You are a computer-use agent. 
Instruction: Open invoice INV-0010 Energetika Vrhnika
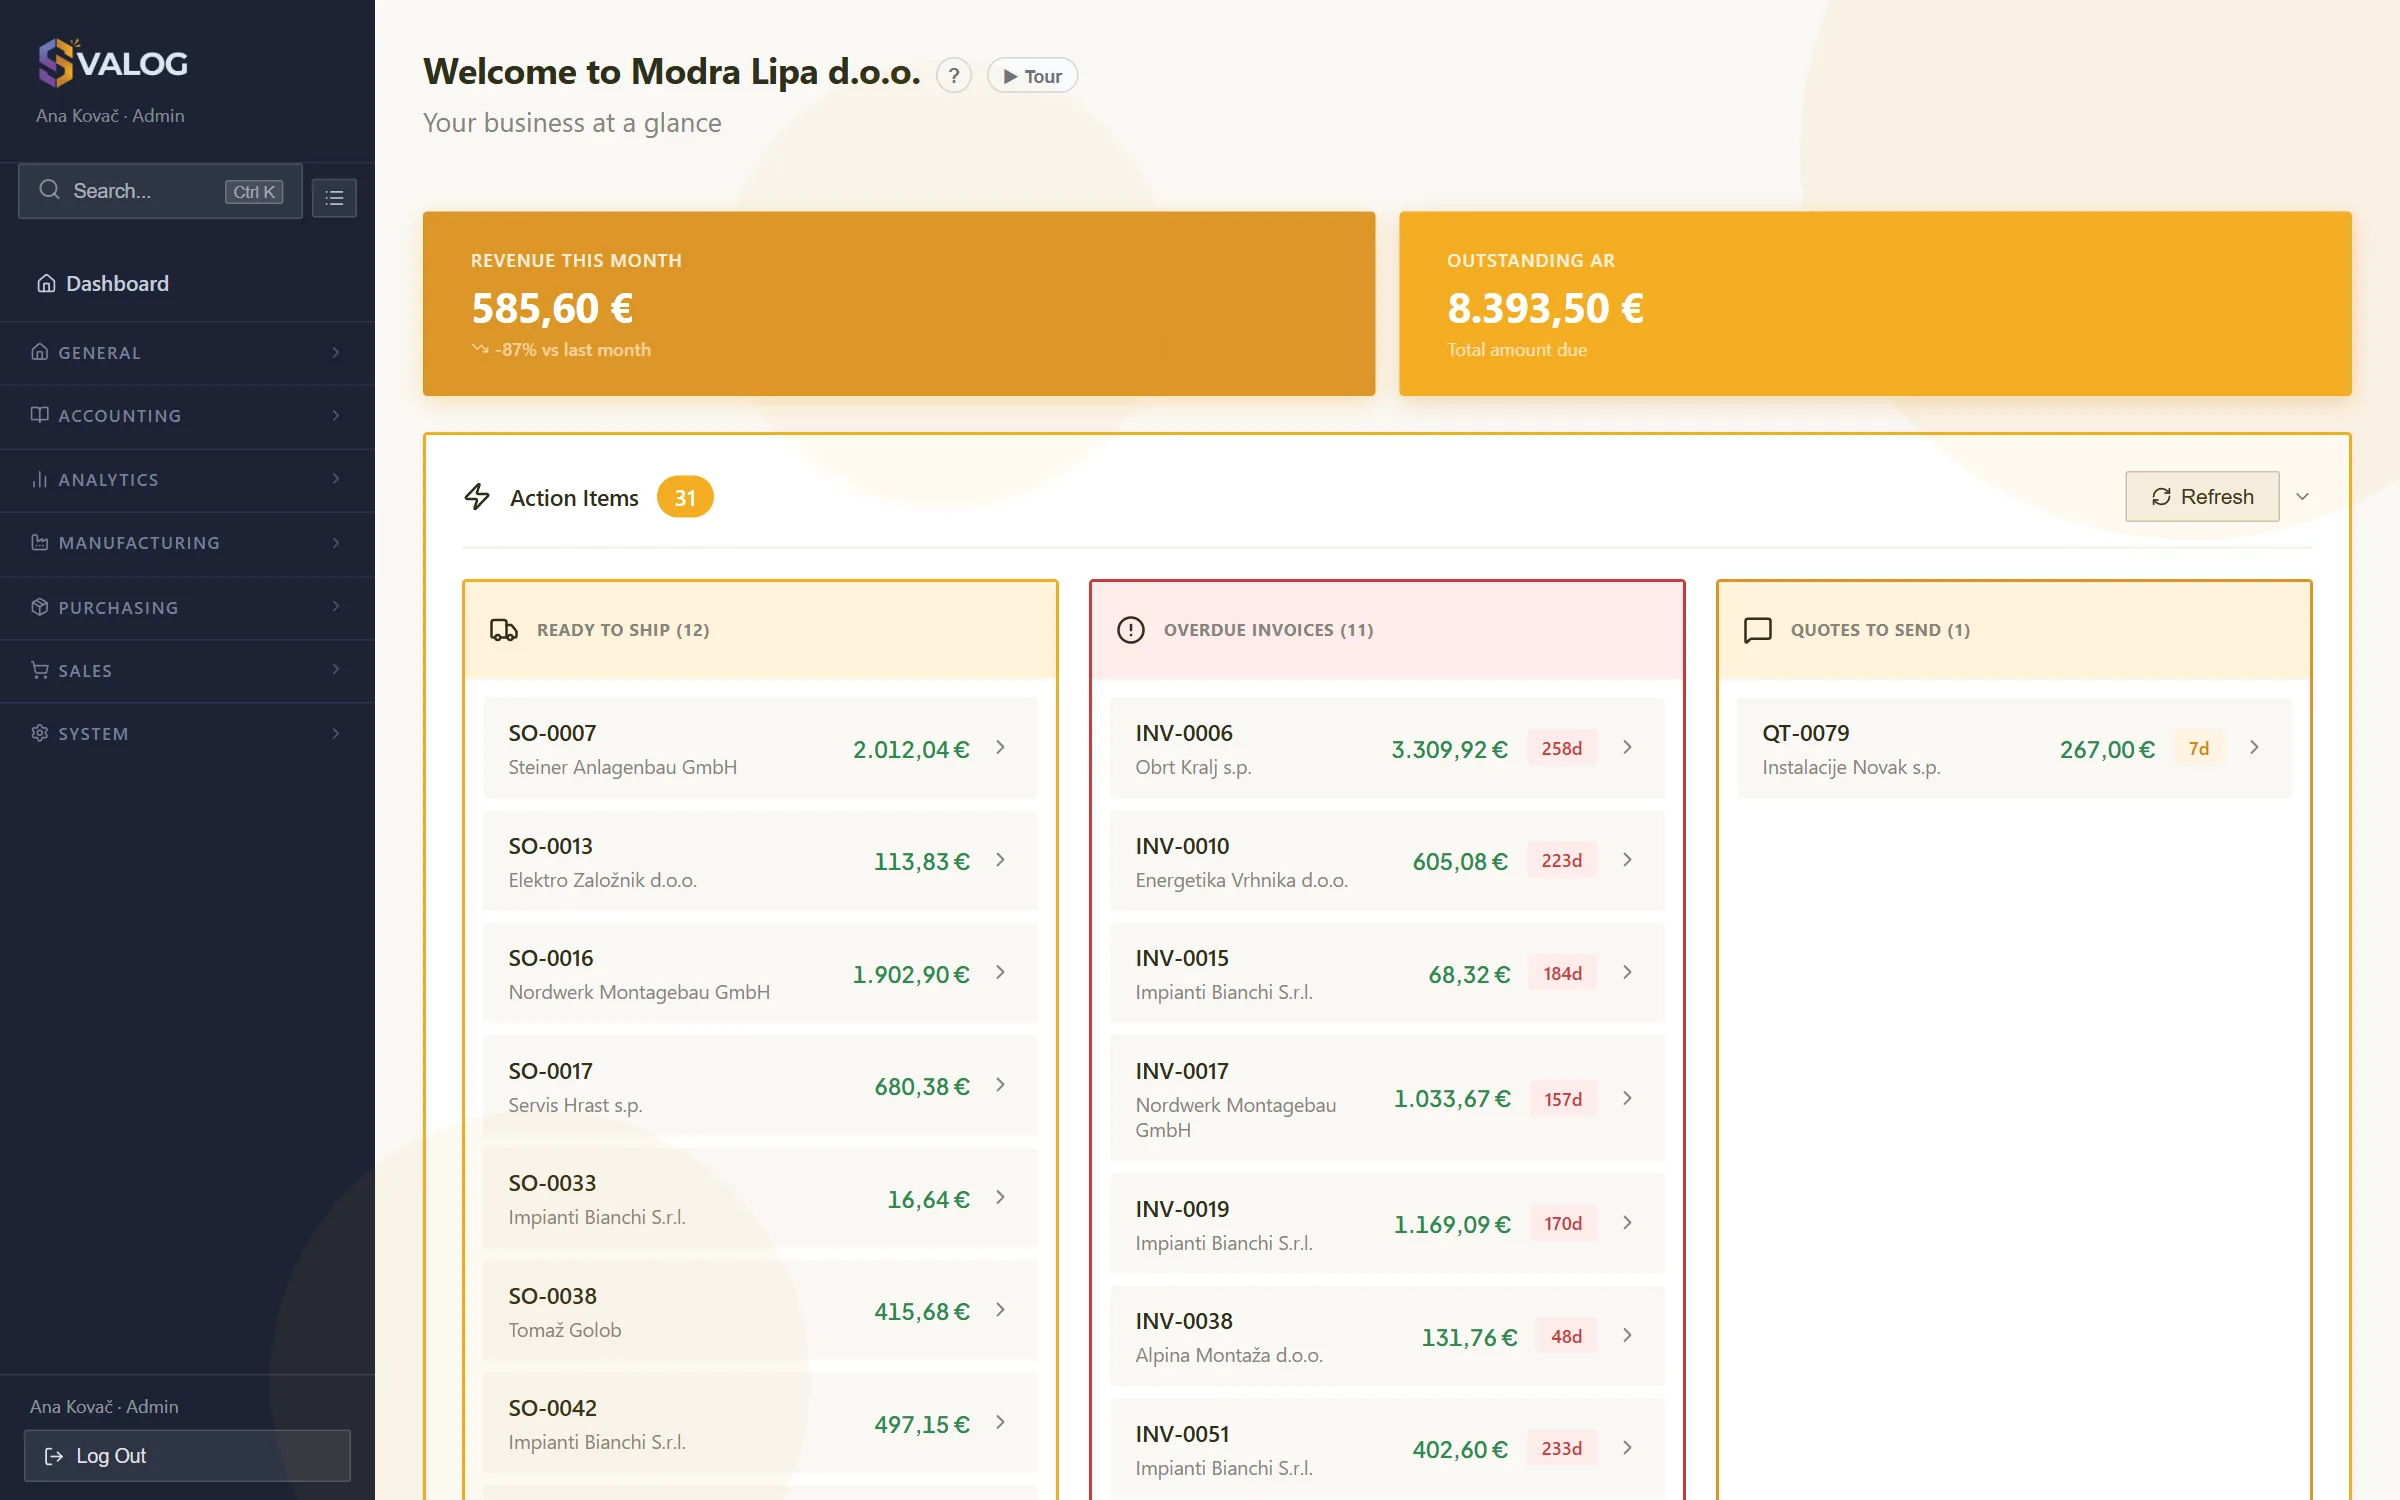1387,861
